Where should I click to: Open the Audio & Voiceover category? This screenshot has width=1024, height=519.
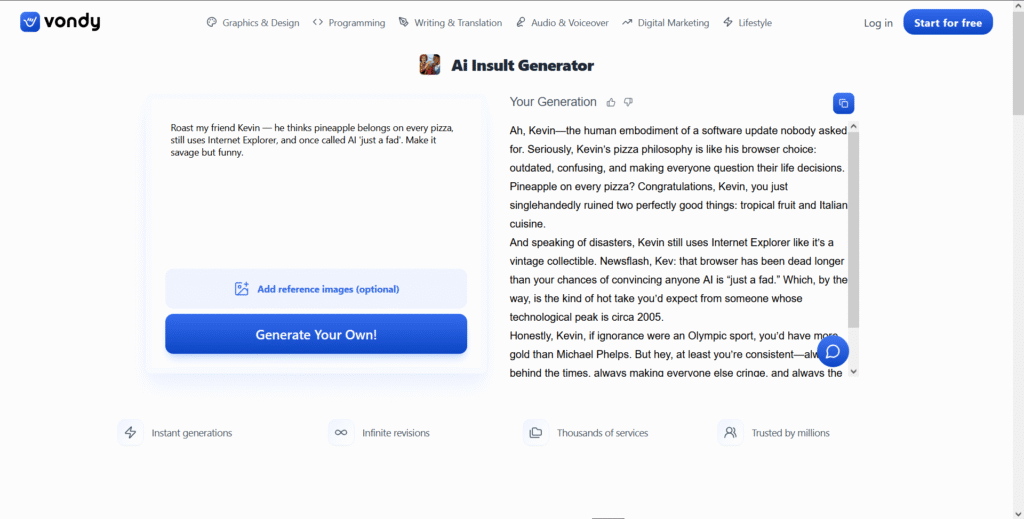(x=562, y=22)
